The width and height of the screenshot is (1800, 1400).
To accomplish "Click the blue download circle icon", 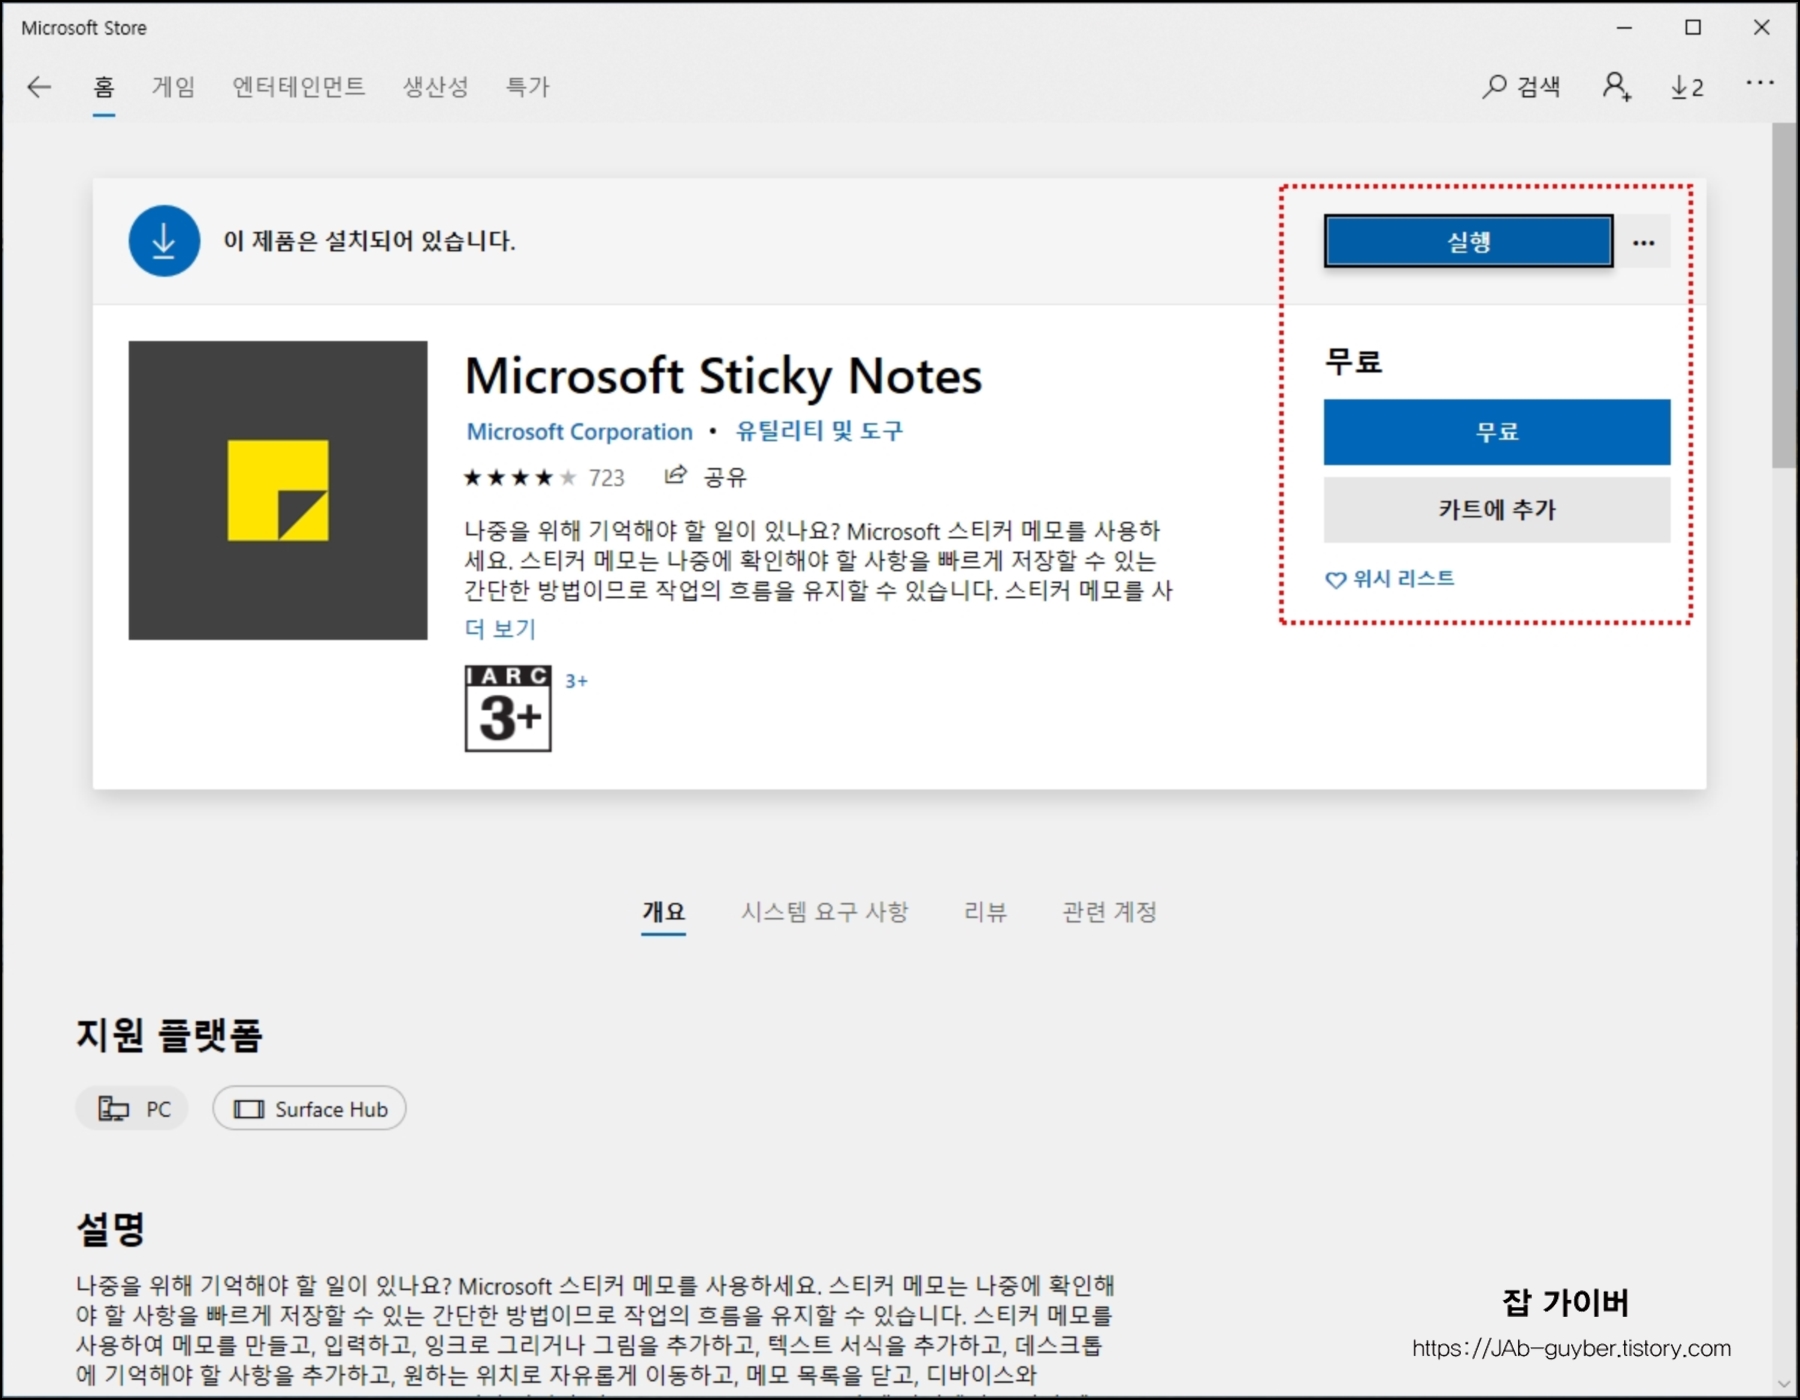I will point(164,241).
